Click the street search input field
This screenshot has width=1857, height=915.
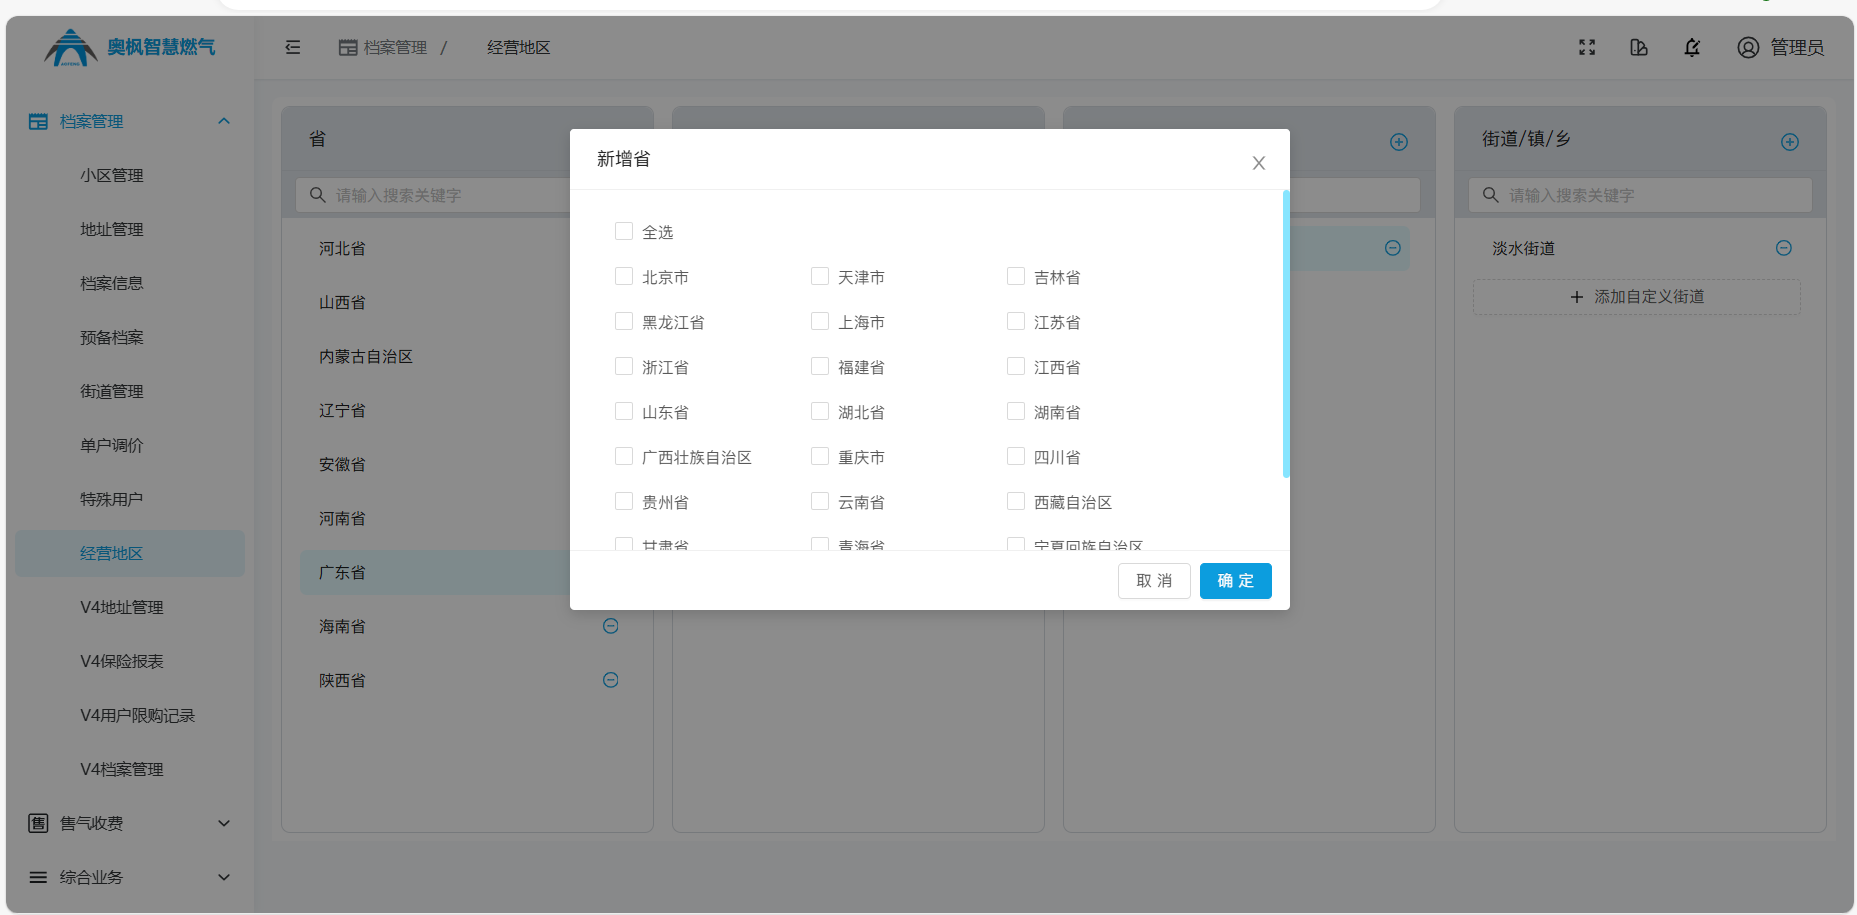pos(1640,195)
